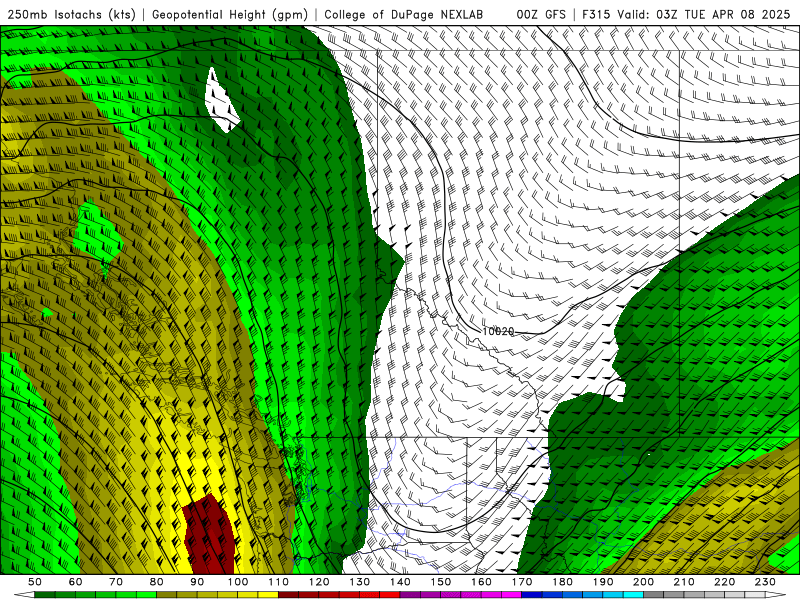
Task: Click the colorbar label '130'
Action: [x=360, y=582]
